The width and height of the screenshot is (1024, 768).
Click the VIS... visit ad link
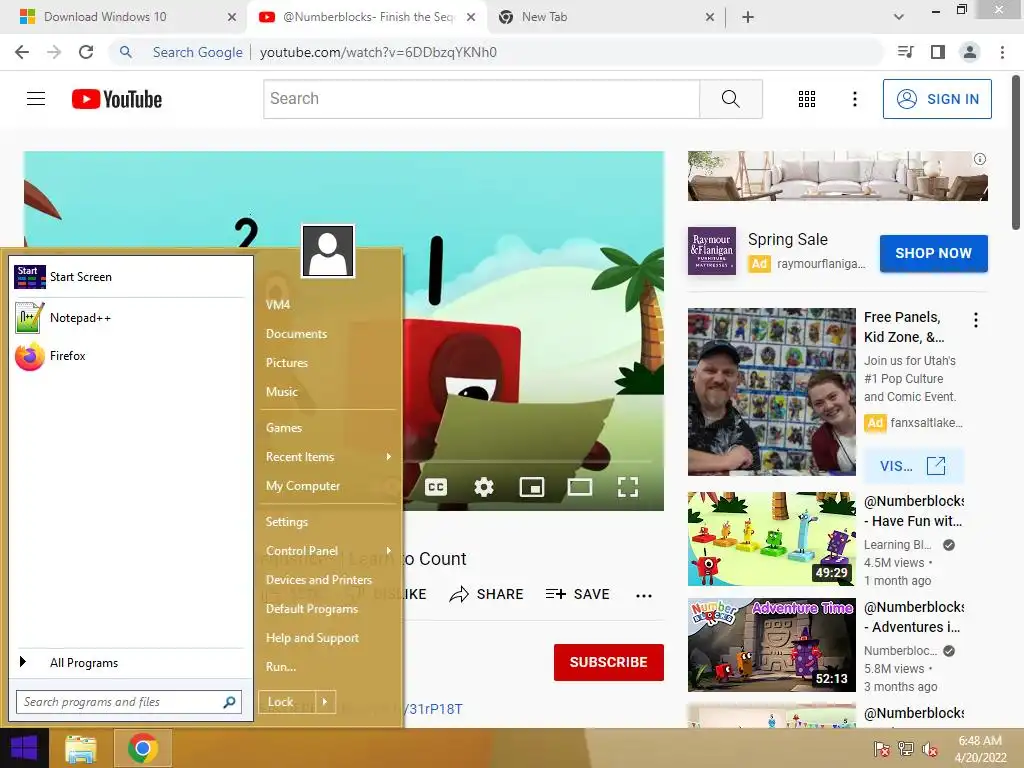click(912, 466)
